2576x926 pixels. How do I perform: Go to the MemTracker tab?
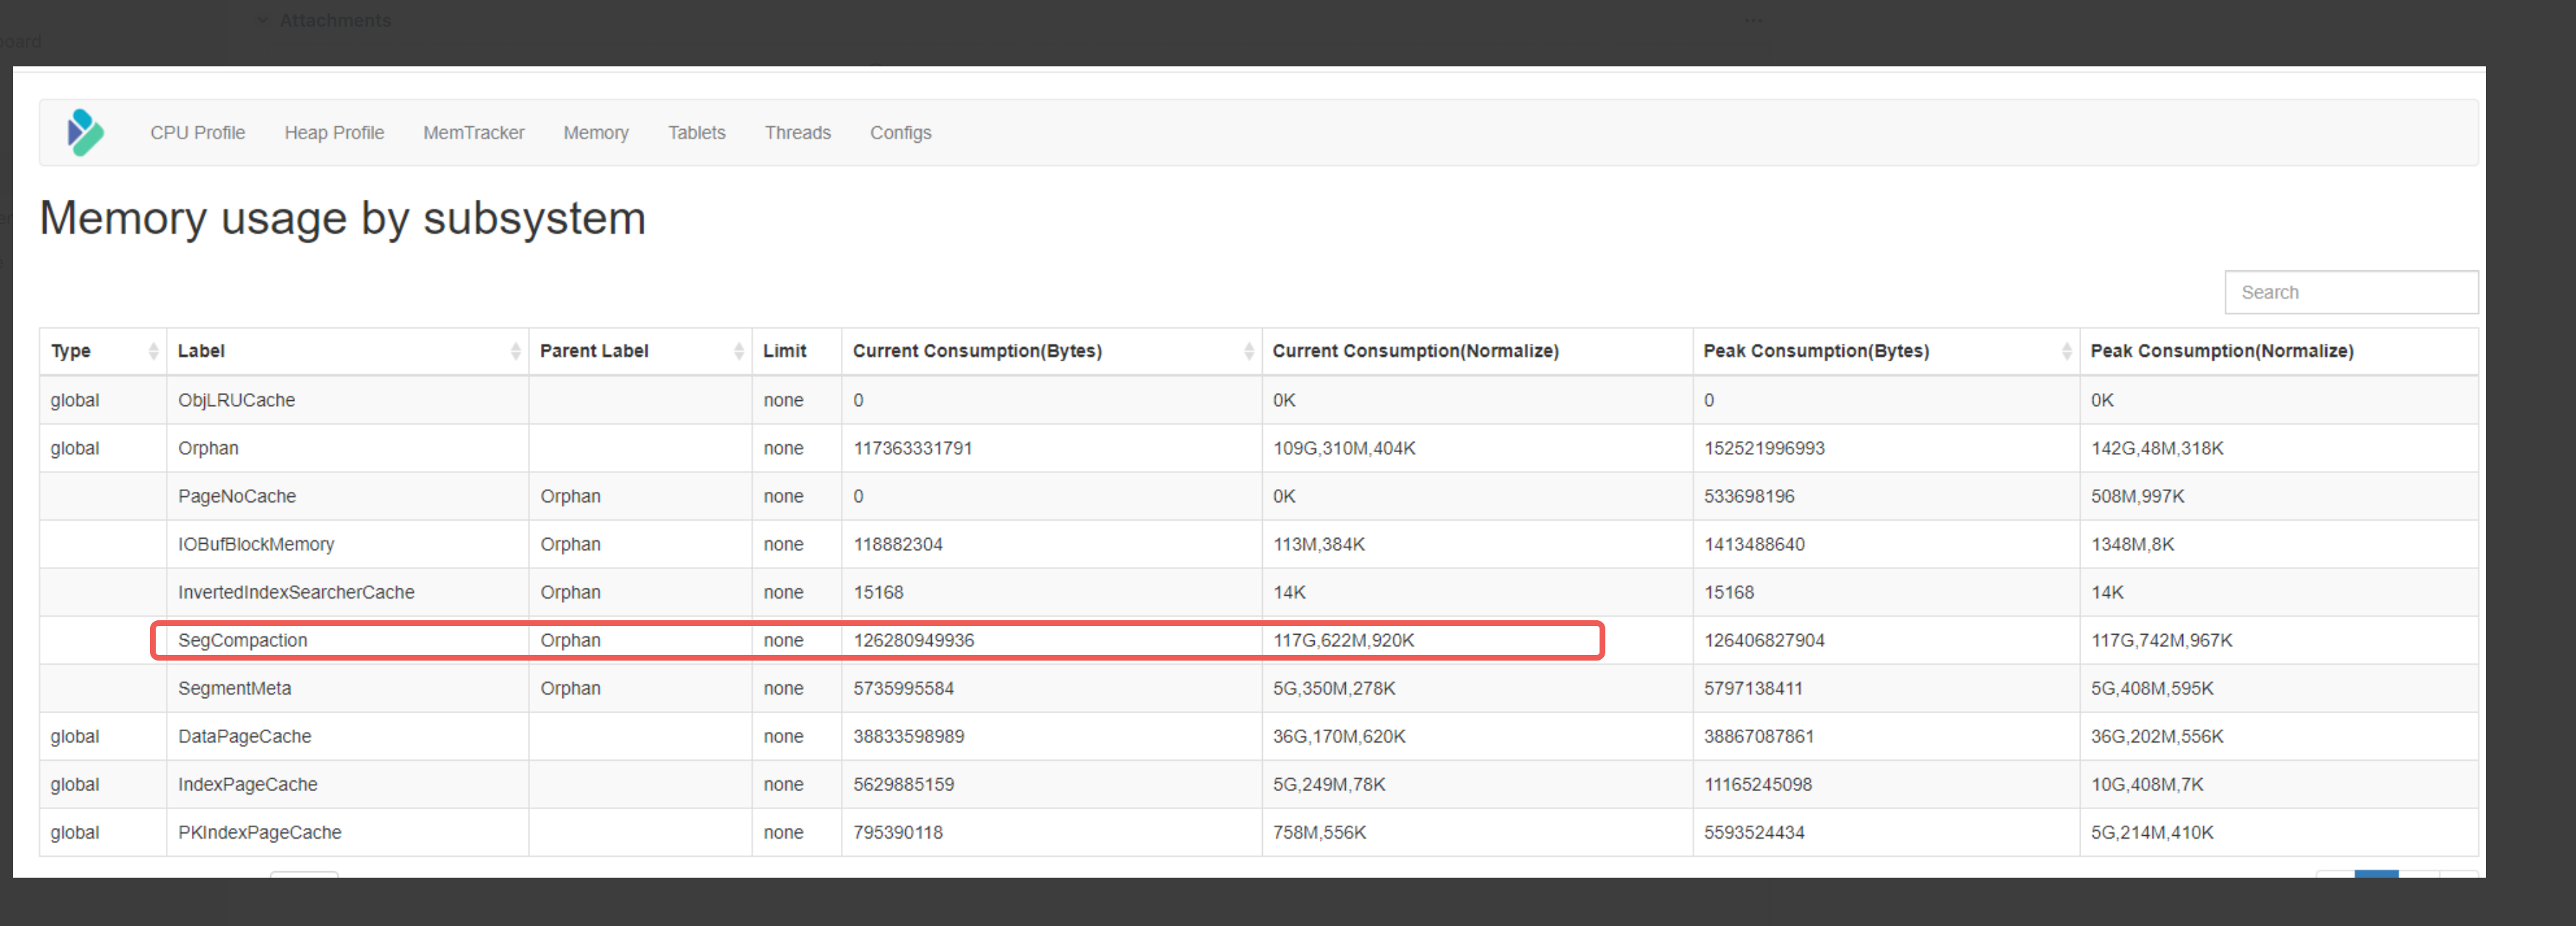pyautogui.click(x=473, y=133)
